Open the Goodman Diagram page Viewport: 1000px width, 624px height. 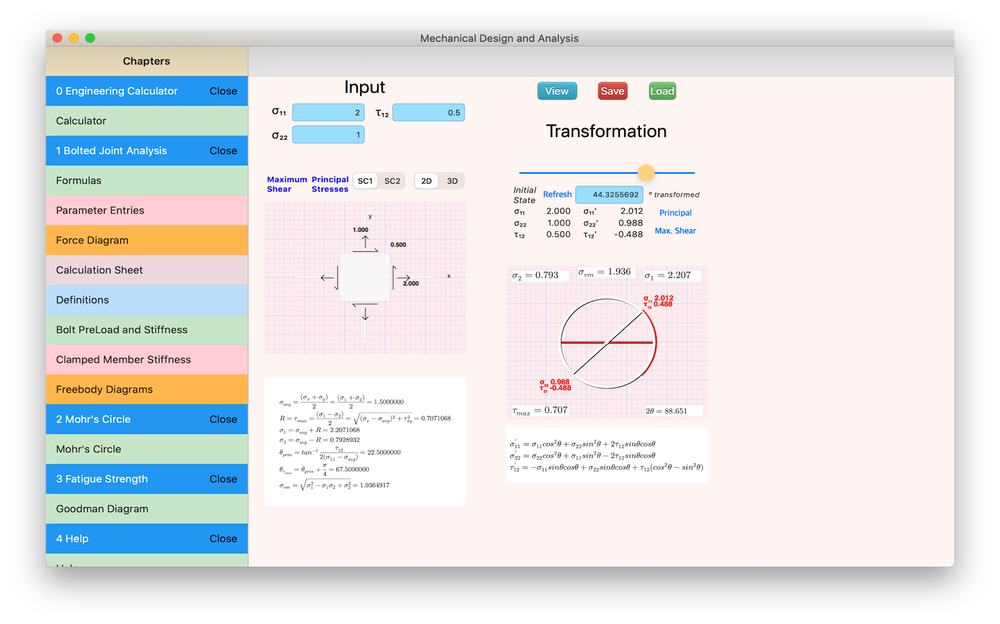[146, 509]
